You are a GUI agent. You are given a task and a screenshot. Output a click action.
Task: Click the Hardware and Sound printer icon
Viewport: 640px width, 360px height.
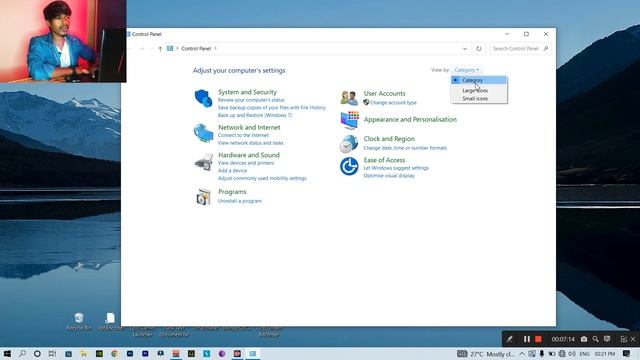[x=203, y=162]
